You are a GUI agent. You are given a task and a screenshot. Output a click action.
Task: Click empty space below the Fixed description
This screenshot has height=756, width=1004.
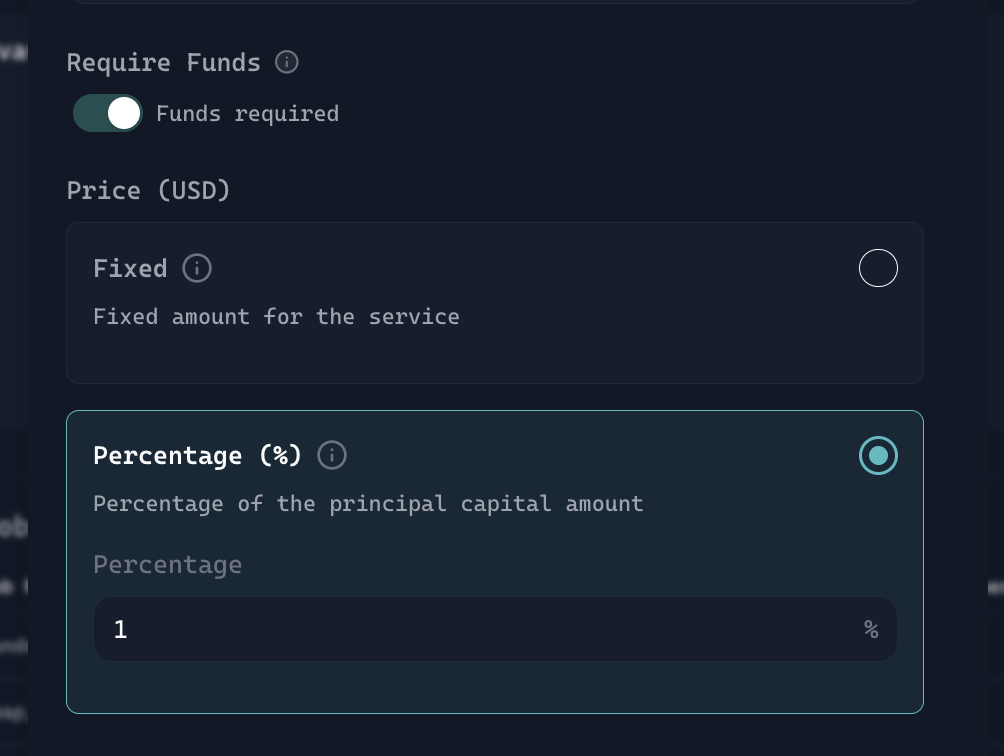tap(494, 356)
